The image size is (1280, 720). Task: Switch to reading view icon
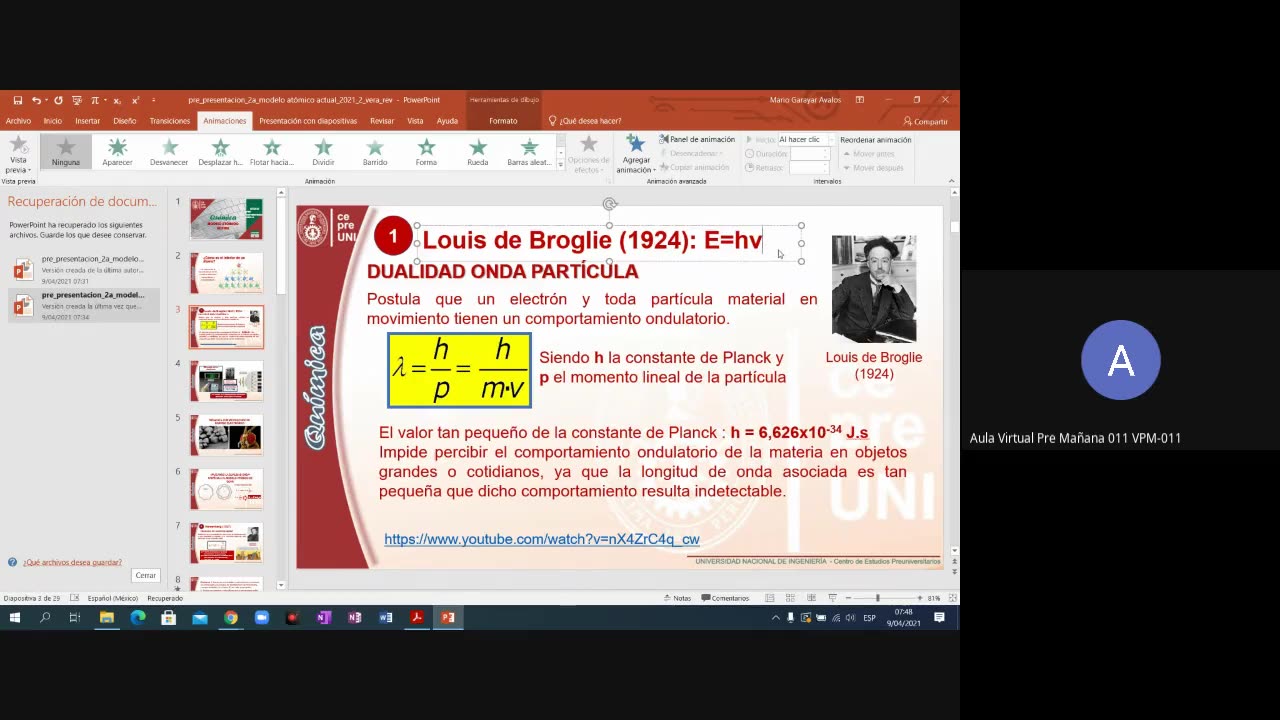(x=811, y=598)
